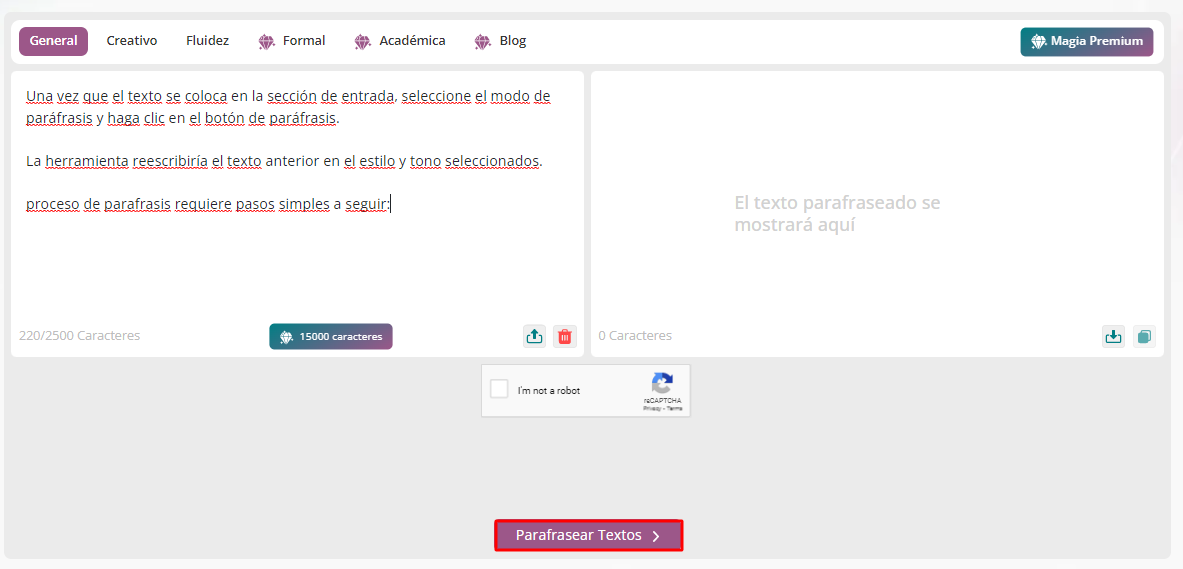Click the word seleccionados in input text
The width and height of the screenshot is (1183, 569).
[x=492, y=161]
